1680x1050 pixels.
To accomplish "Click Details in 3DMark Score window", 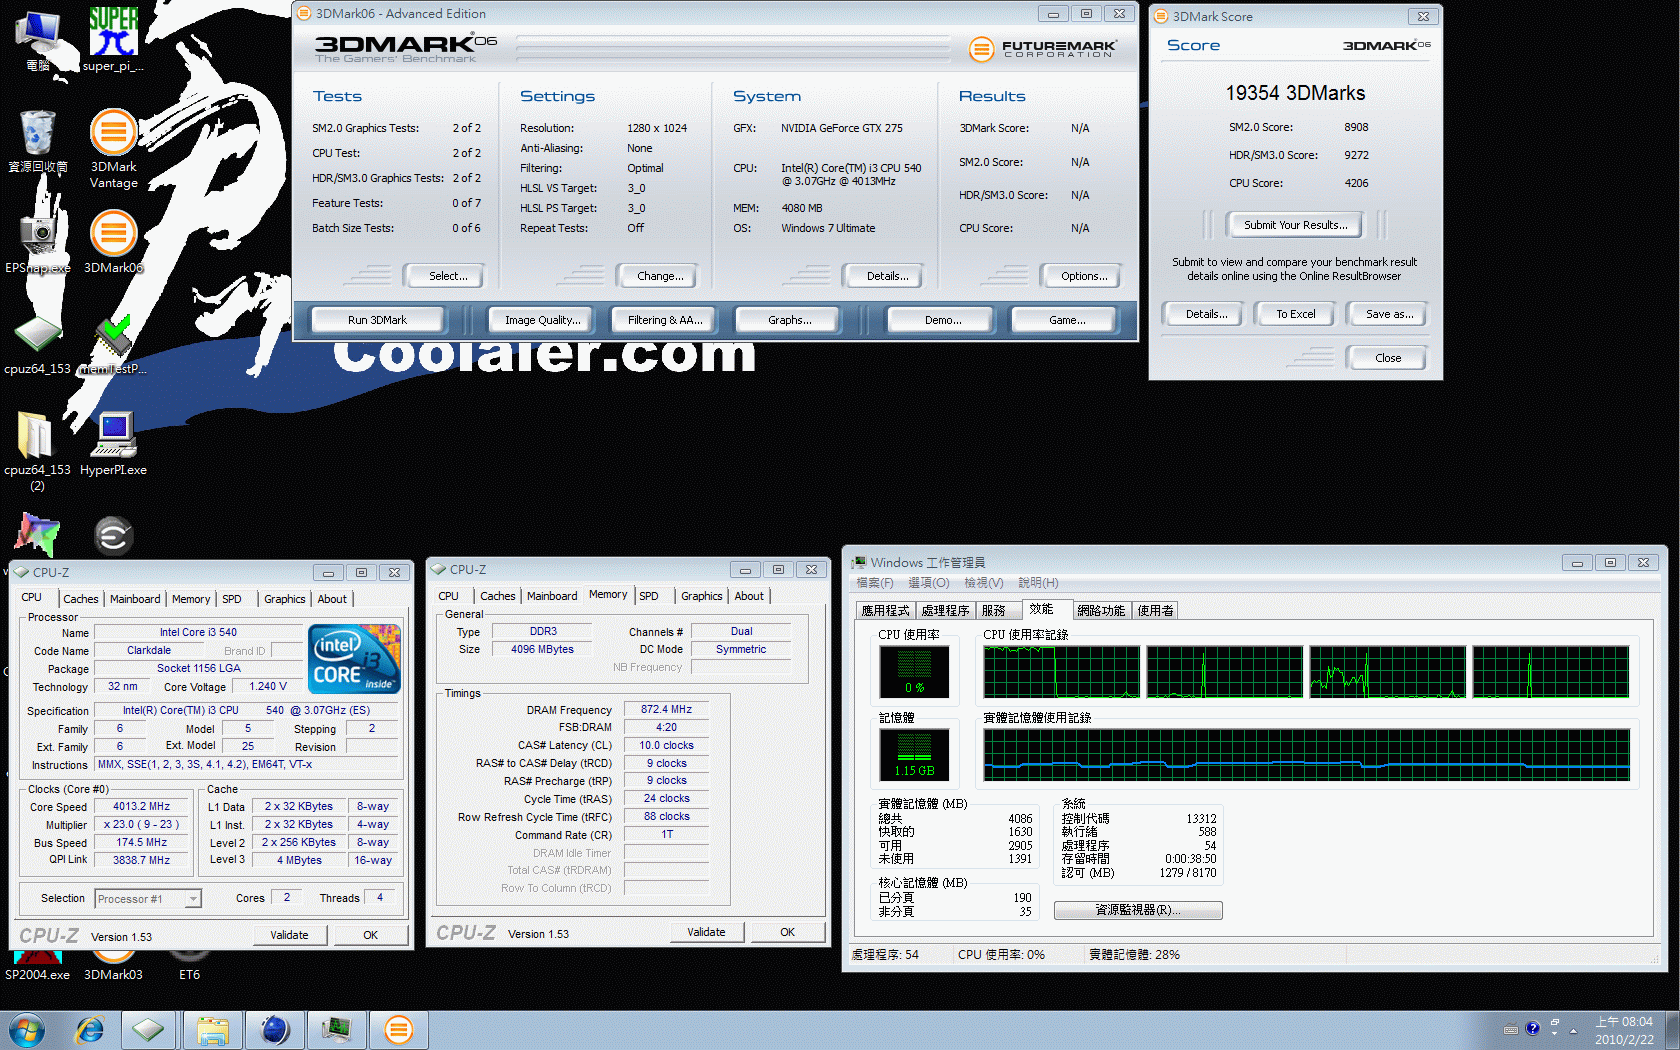I will (1203, 314).
